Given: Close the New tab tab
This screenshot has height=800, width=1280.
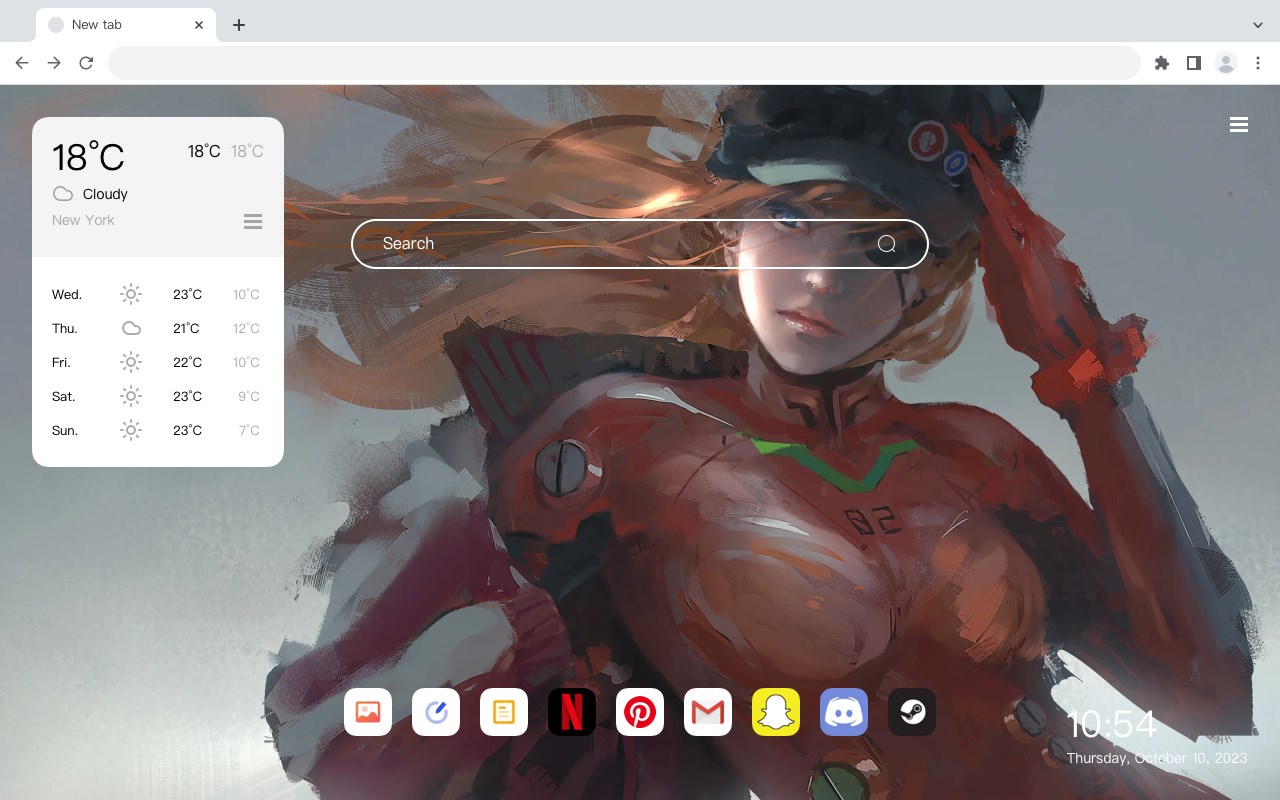Looking at the screenshot, I should (199, 25).
